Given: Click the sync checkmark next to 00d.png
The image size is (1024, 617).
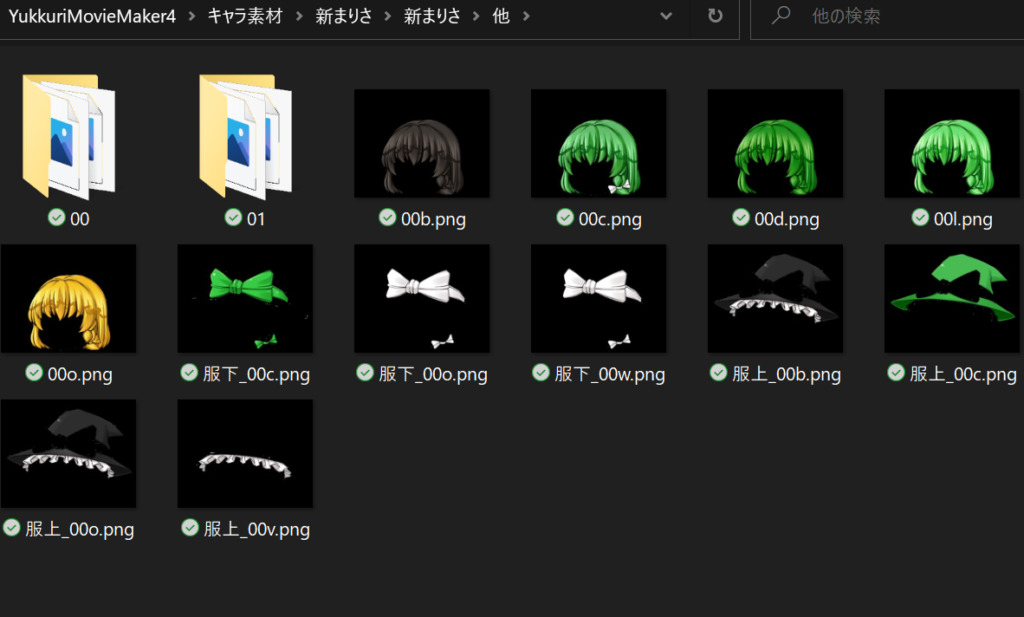Looking at the screenshot, I should (741, 217).
